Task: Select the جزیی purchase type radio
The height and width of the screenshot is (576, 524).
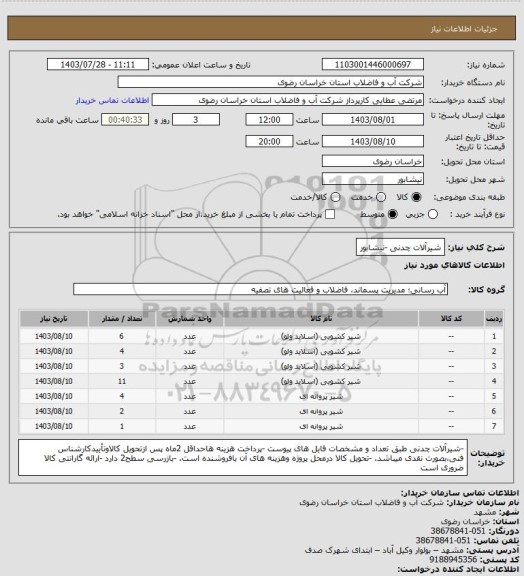Action: 433,214
